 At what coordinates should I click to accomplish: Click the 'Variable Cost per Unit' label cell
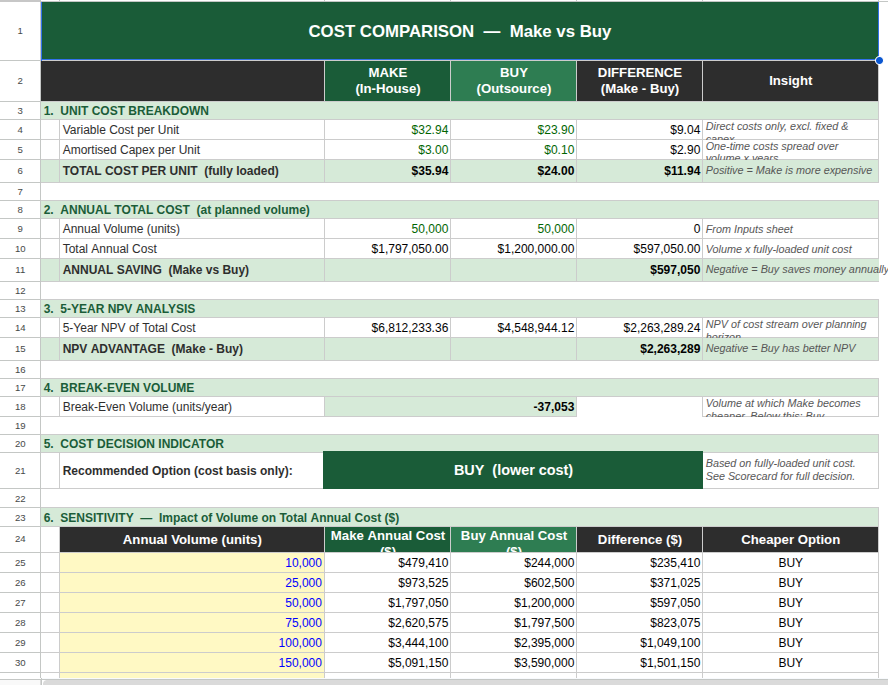[192, 130]
